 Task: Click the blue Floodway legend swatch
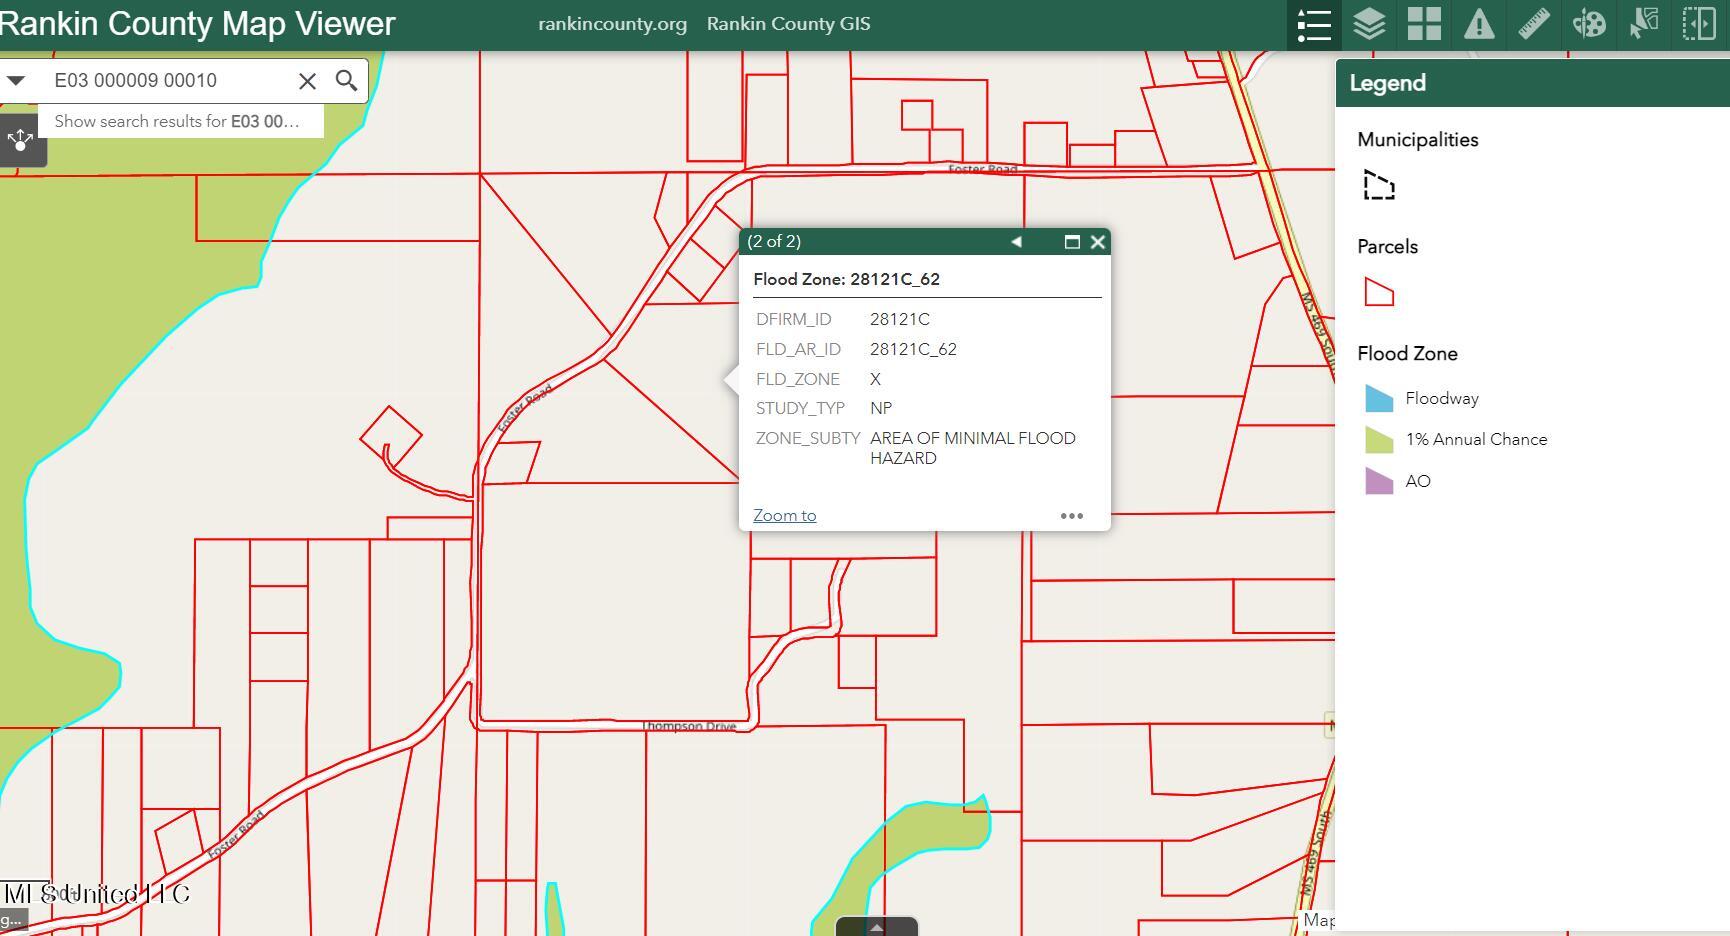pos(1379,399)
